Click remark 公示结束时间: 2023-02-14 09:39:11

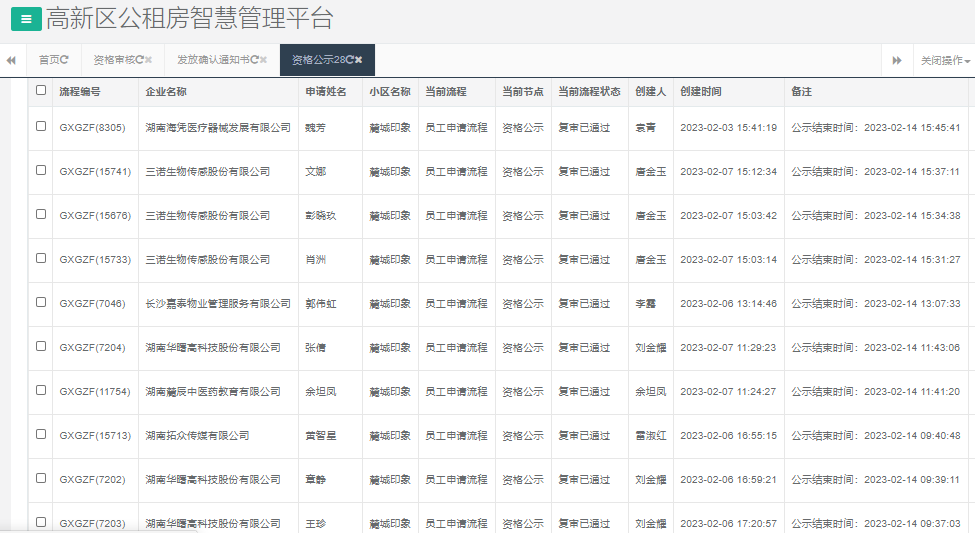click(876, 480)
